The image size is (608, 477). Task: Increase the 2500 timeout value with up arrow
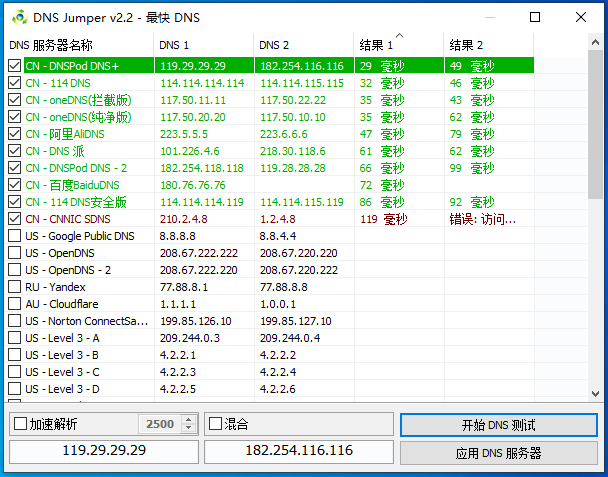(x=188, y=420)
